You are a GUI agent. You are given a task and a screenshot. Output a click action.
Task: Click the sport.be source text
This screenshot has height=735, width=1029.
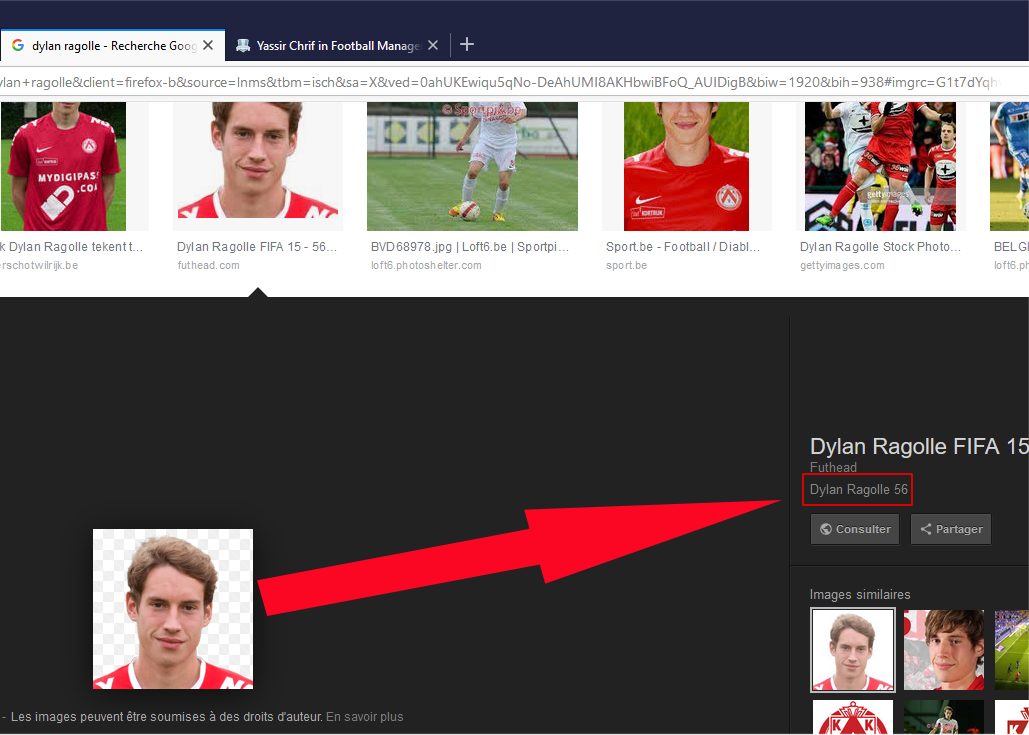626,265
